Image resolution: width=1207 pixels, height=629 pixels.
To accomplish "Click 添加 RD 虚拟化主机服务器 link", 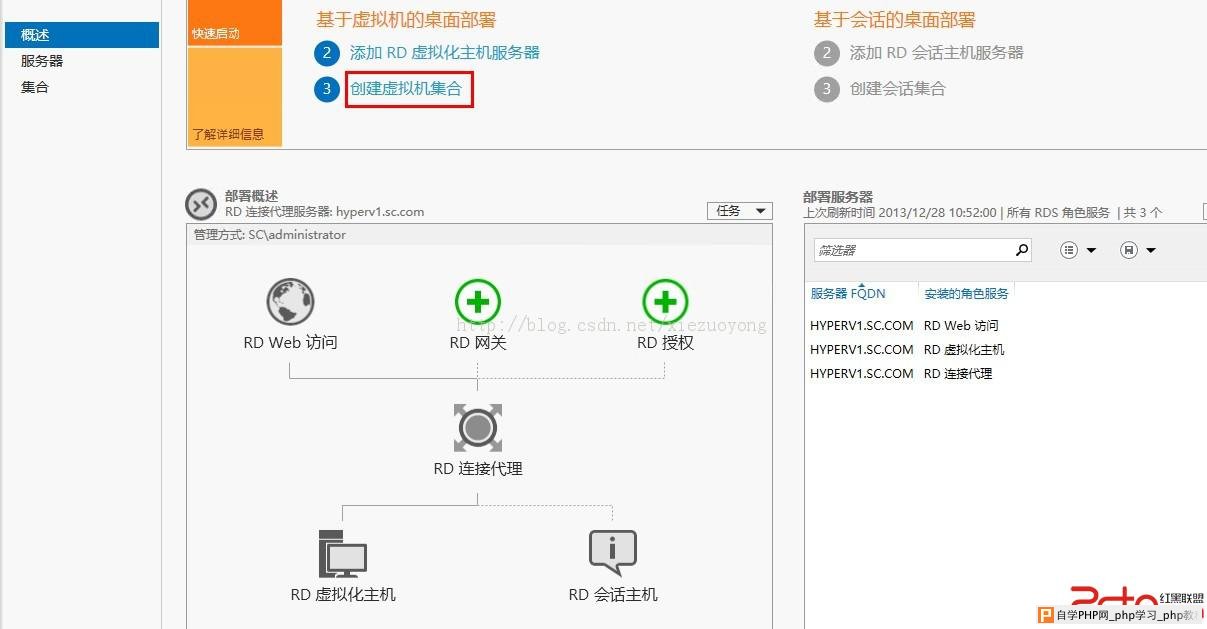I will coord(445,53).
